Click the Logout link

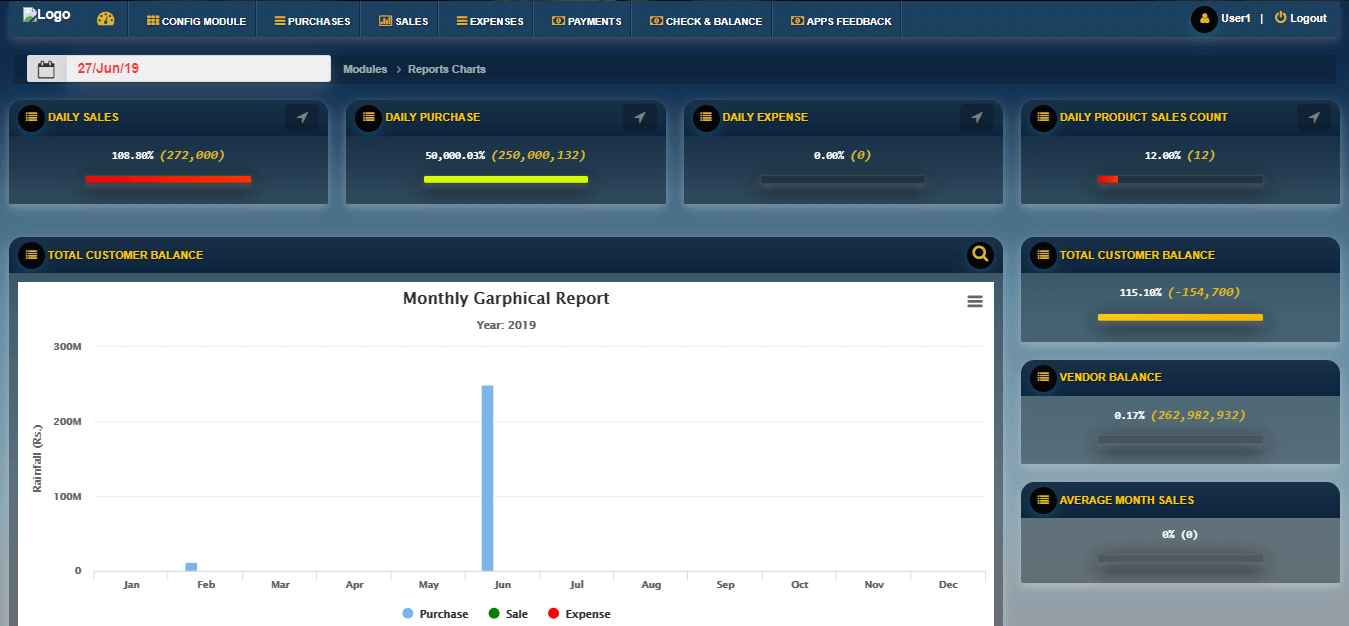1301,18
